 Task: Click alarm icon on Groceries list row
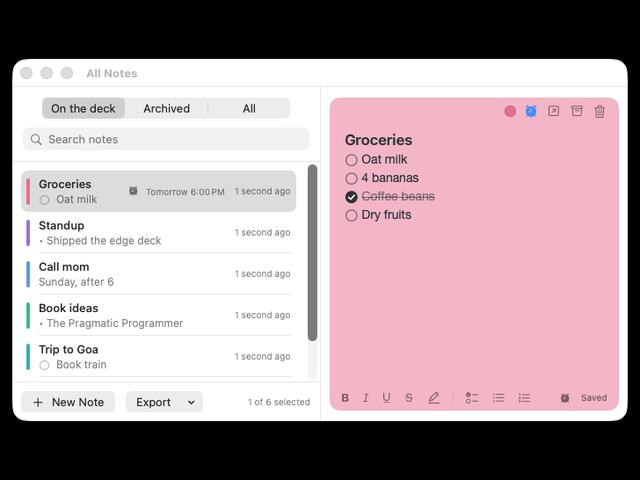133,191
